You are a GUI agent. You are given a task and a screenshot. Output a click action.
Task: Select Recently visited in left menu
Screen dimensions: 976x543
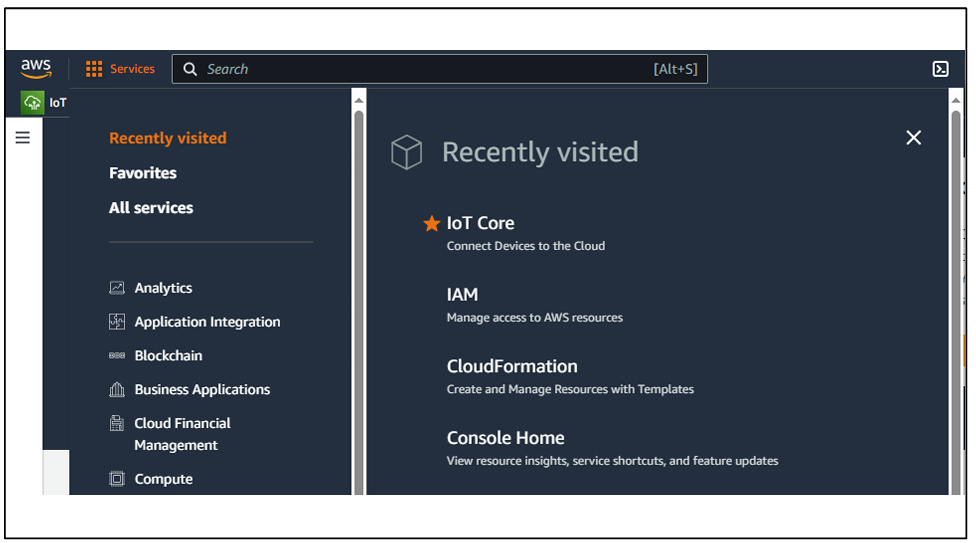click(x=168, y=138)
